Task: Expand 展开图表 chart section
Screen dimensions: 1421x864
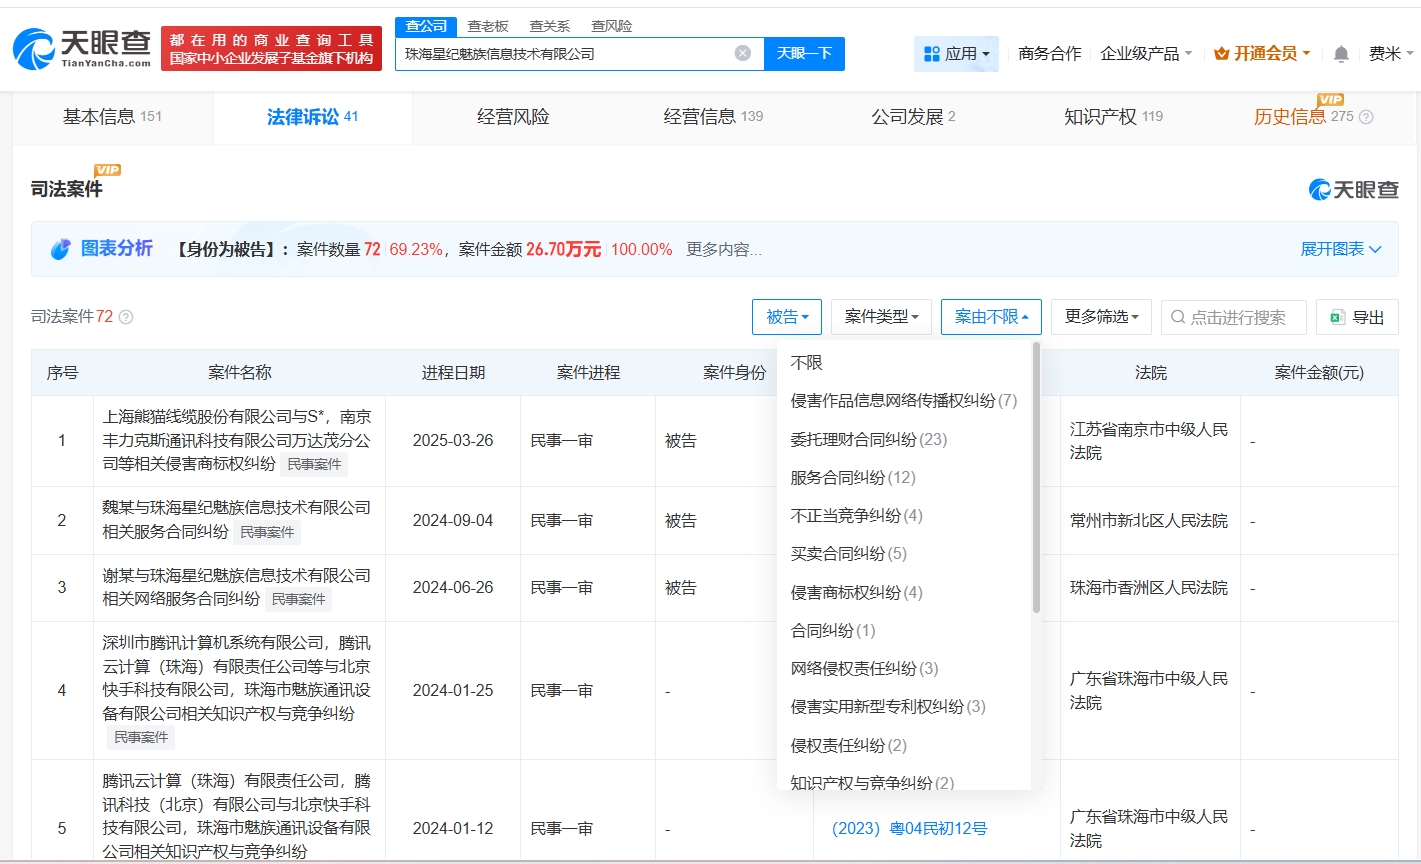Action: point(1340,249)
